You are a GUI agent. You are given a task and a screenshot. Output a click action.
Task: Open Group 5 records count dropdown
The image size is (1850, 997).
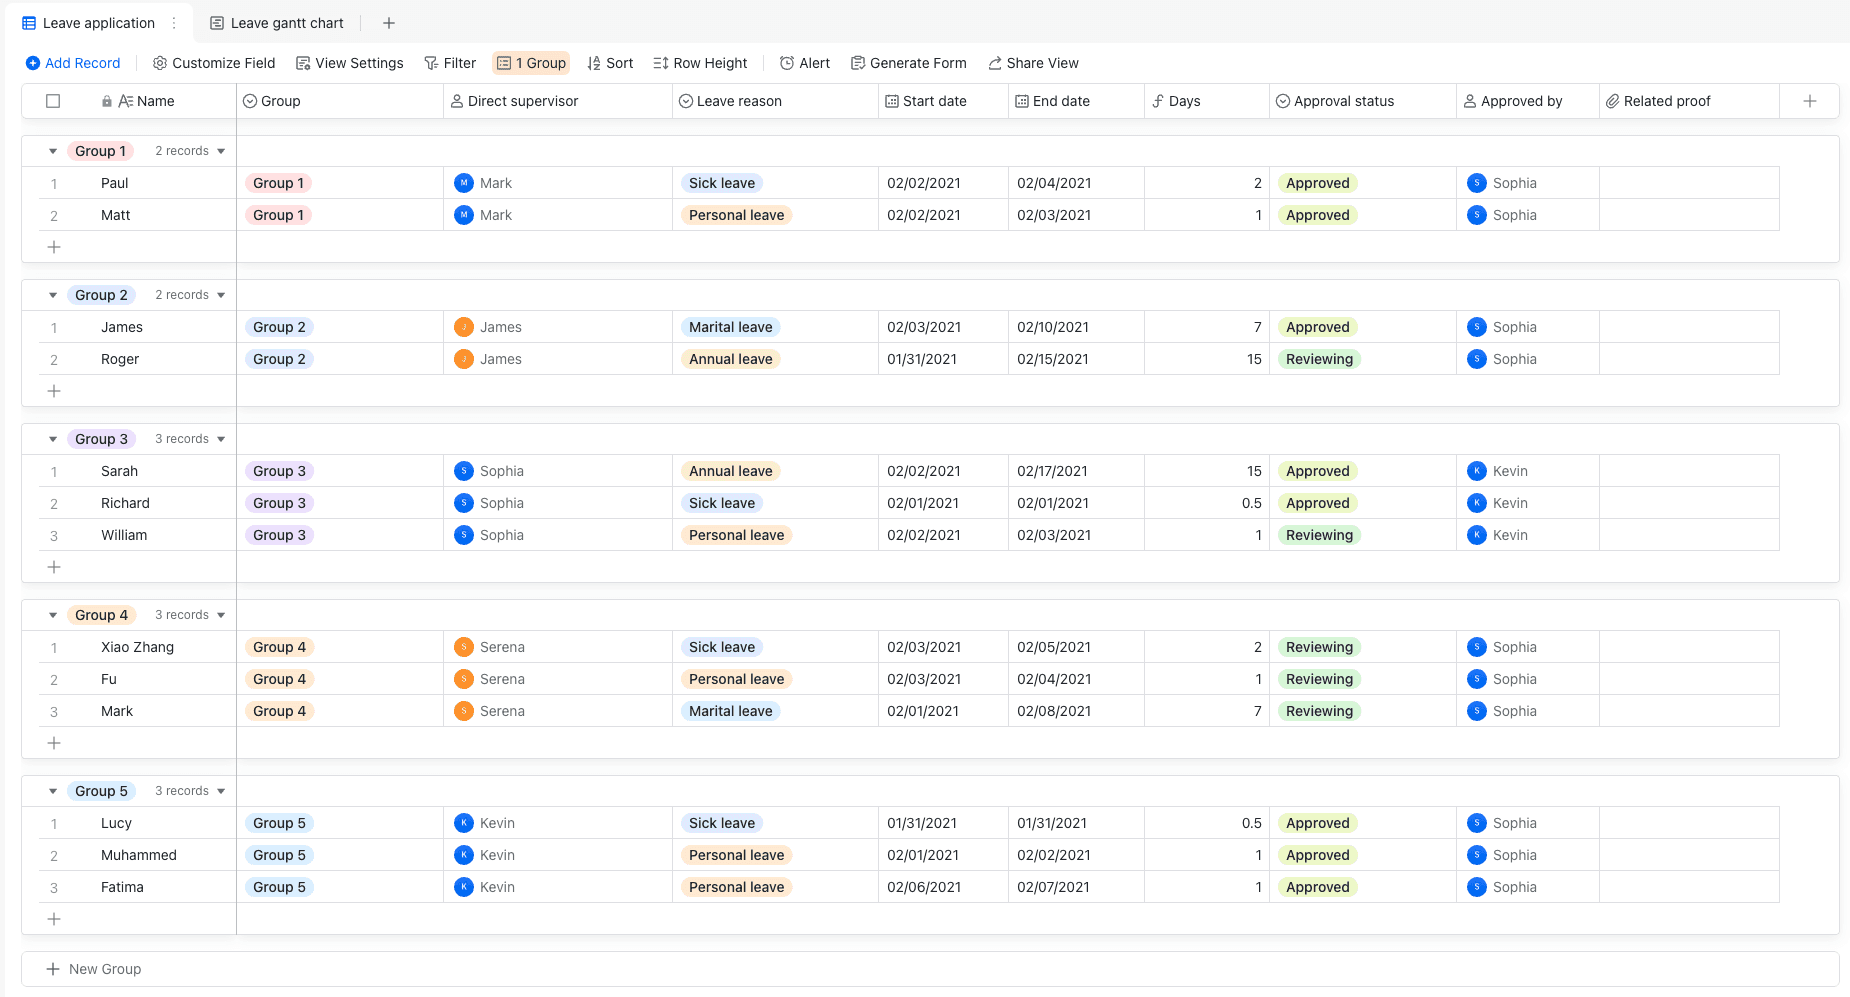click(x=190, y=791)
